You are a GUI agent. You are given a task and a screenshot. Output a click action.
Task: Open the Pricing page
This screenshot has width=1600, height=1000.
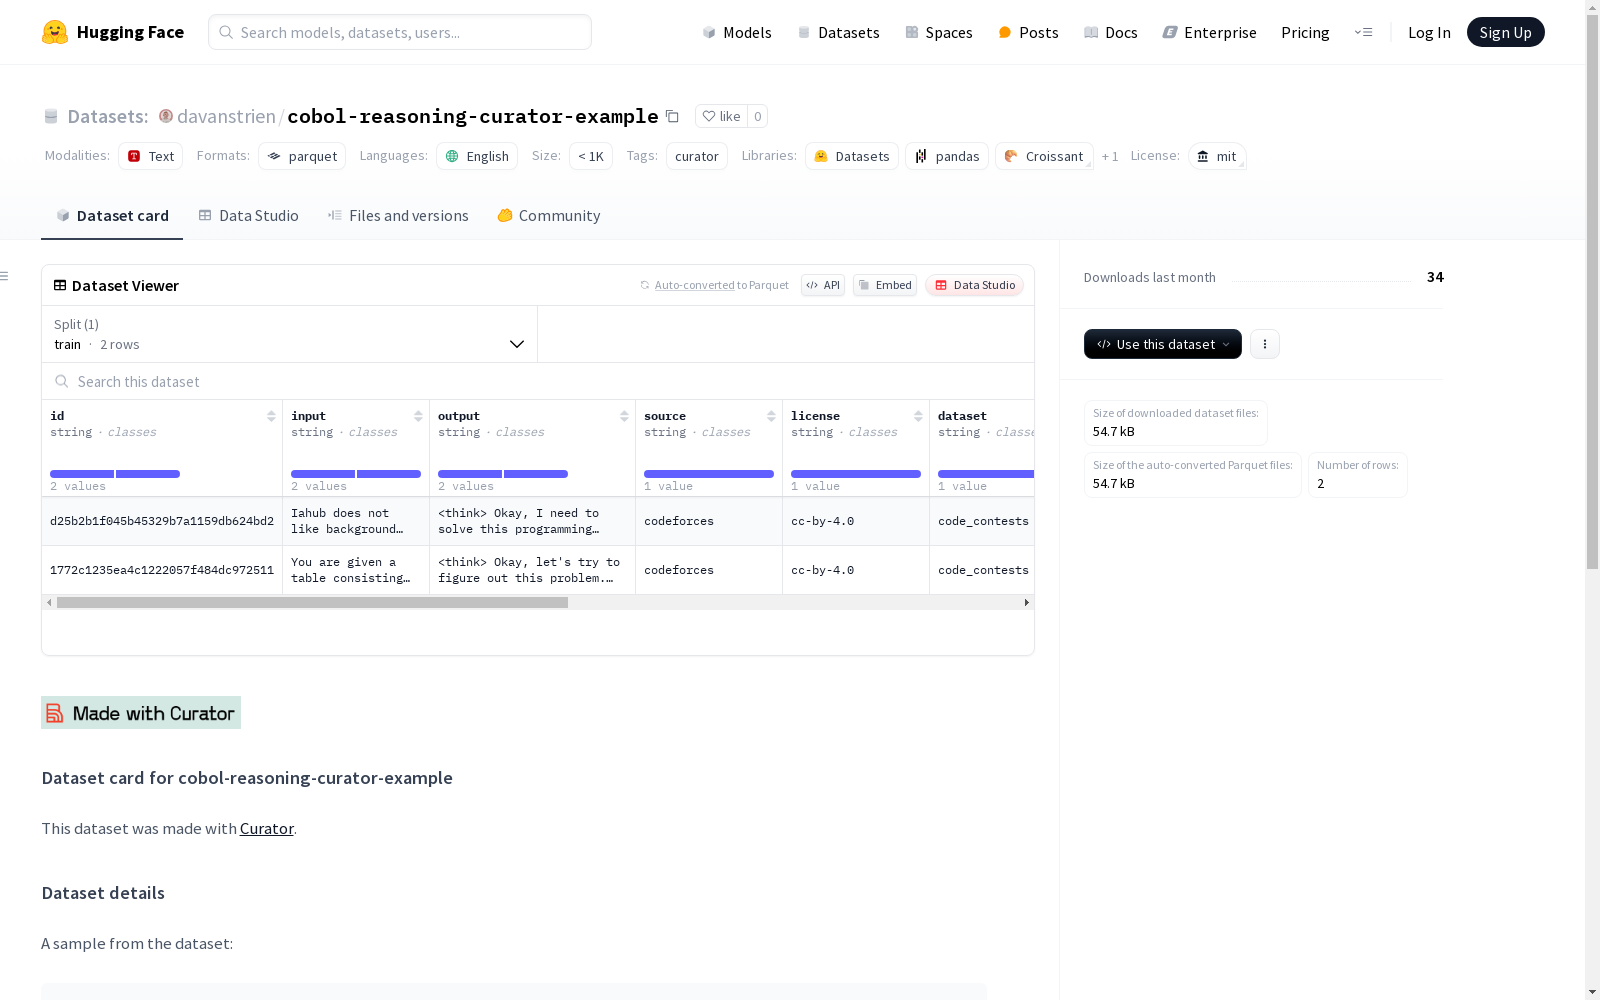pyautogui.click(x=1305, y=32)
